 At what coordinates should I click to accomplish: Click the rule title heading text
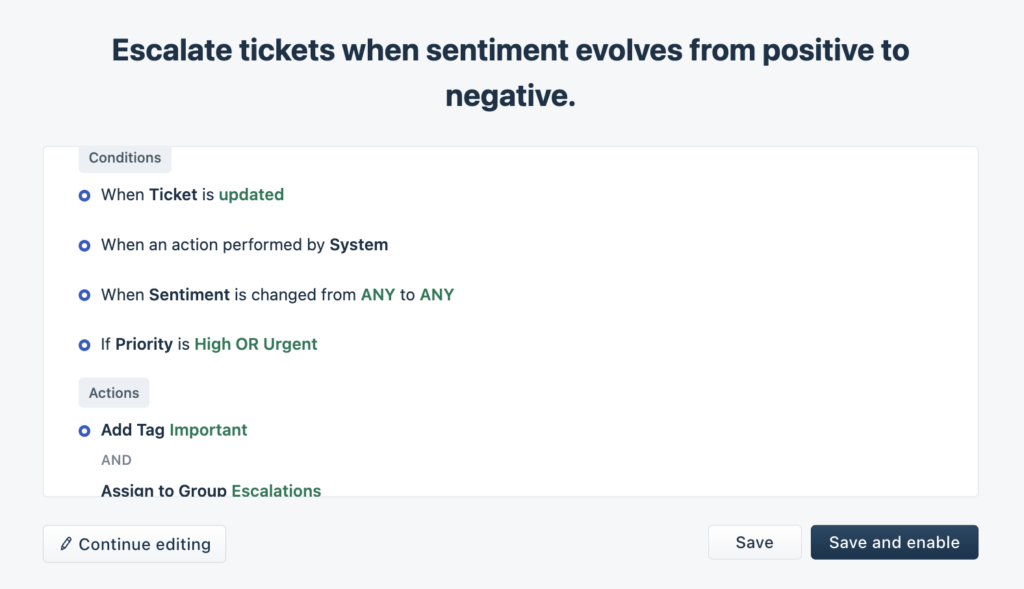(511, 72)
